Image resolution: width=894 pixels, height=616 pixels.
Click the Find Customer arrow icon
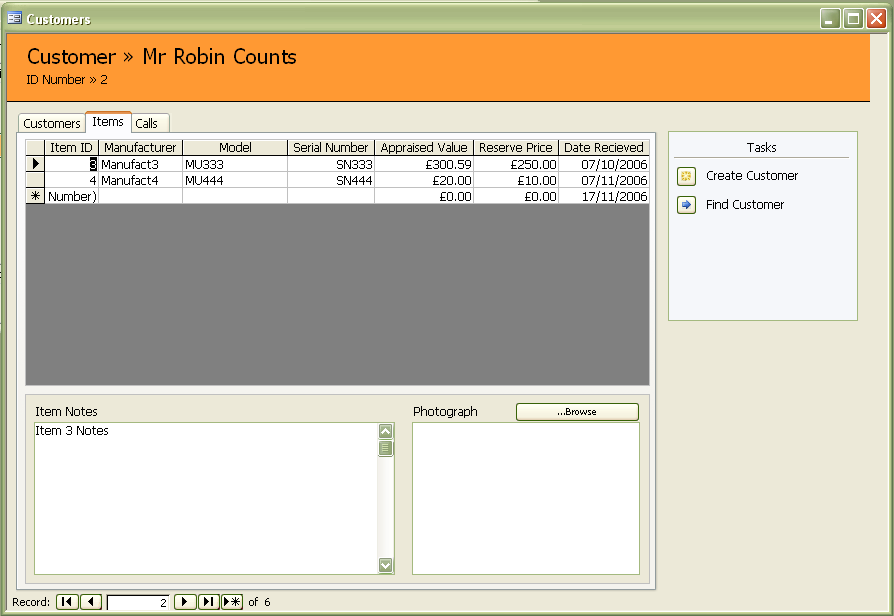[686, 205]
